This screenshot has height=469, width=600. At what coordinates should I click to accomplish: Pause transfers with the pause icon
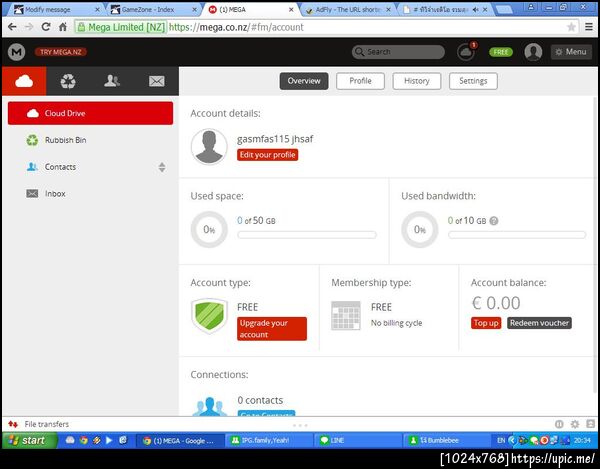pos(559,424)
